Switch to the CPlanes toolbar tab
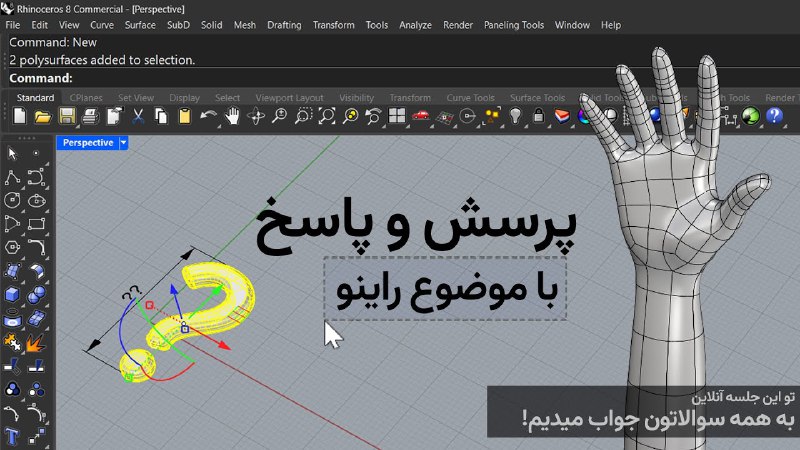This screenshot has width=800, height=450. [x=86, y=97]
